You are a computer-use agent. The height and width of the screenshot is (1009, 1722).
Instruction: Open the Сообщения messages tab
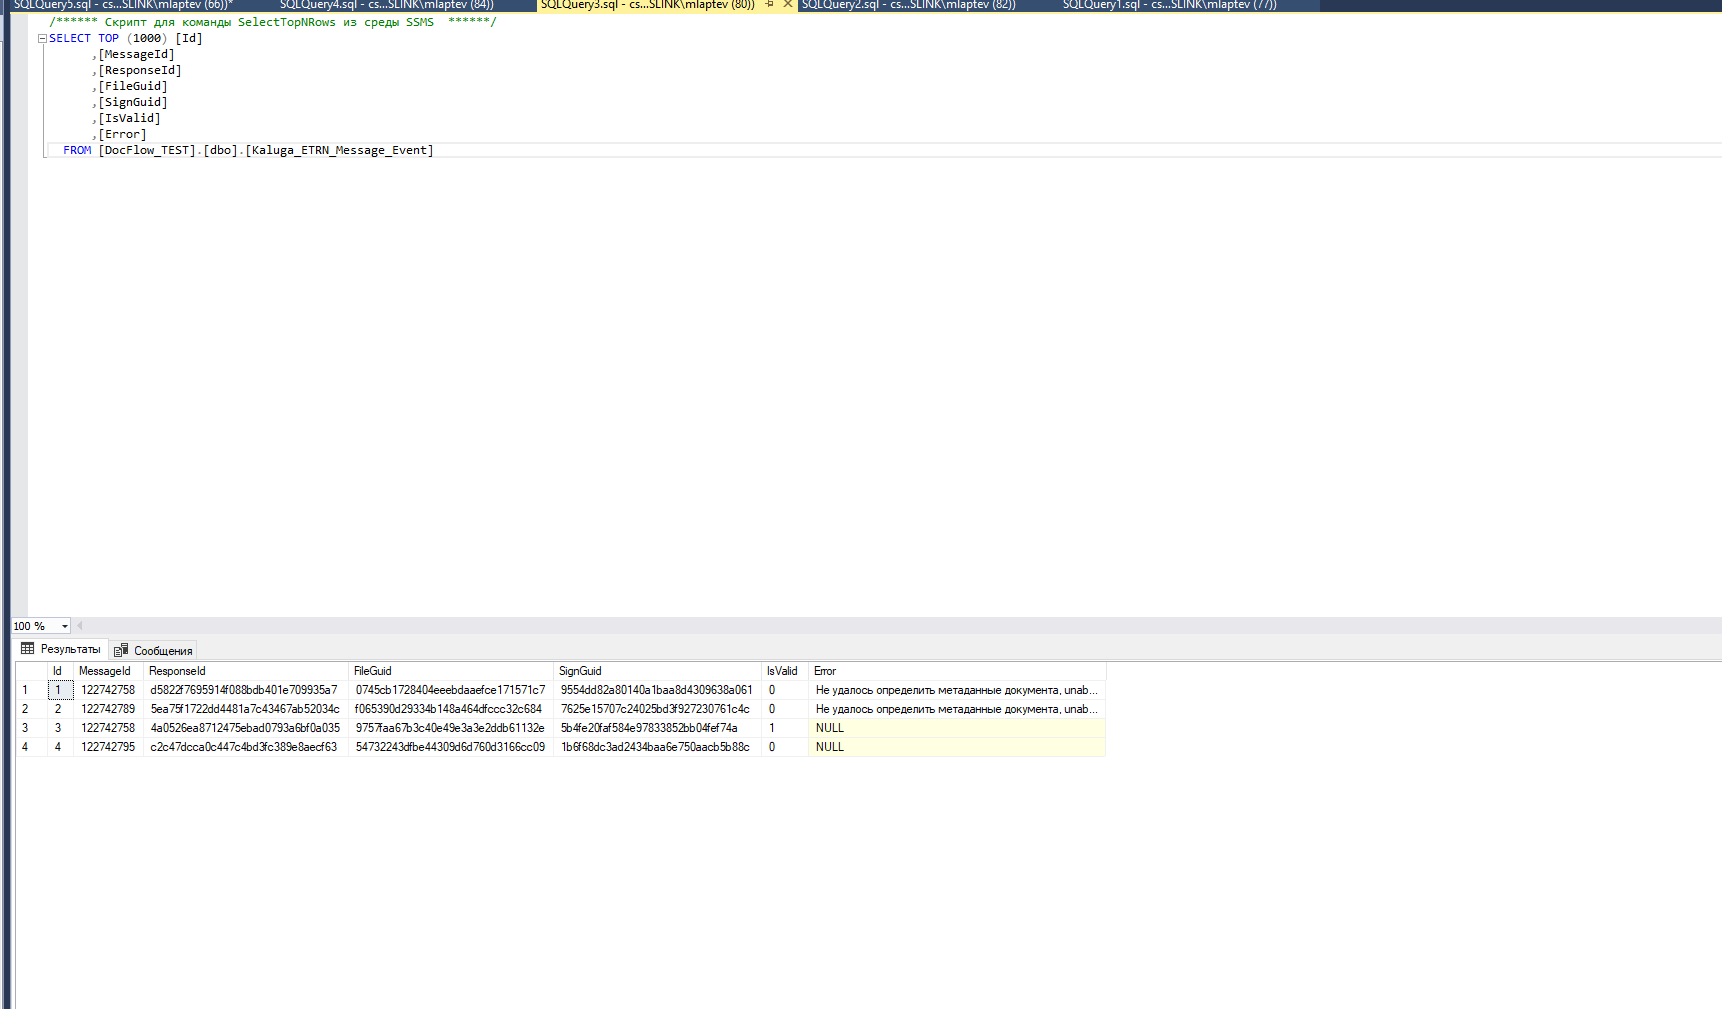click(x=153, y=650)
